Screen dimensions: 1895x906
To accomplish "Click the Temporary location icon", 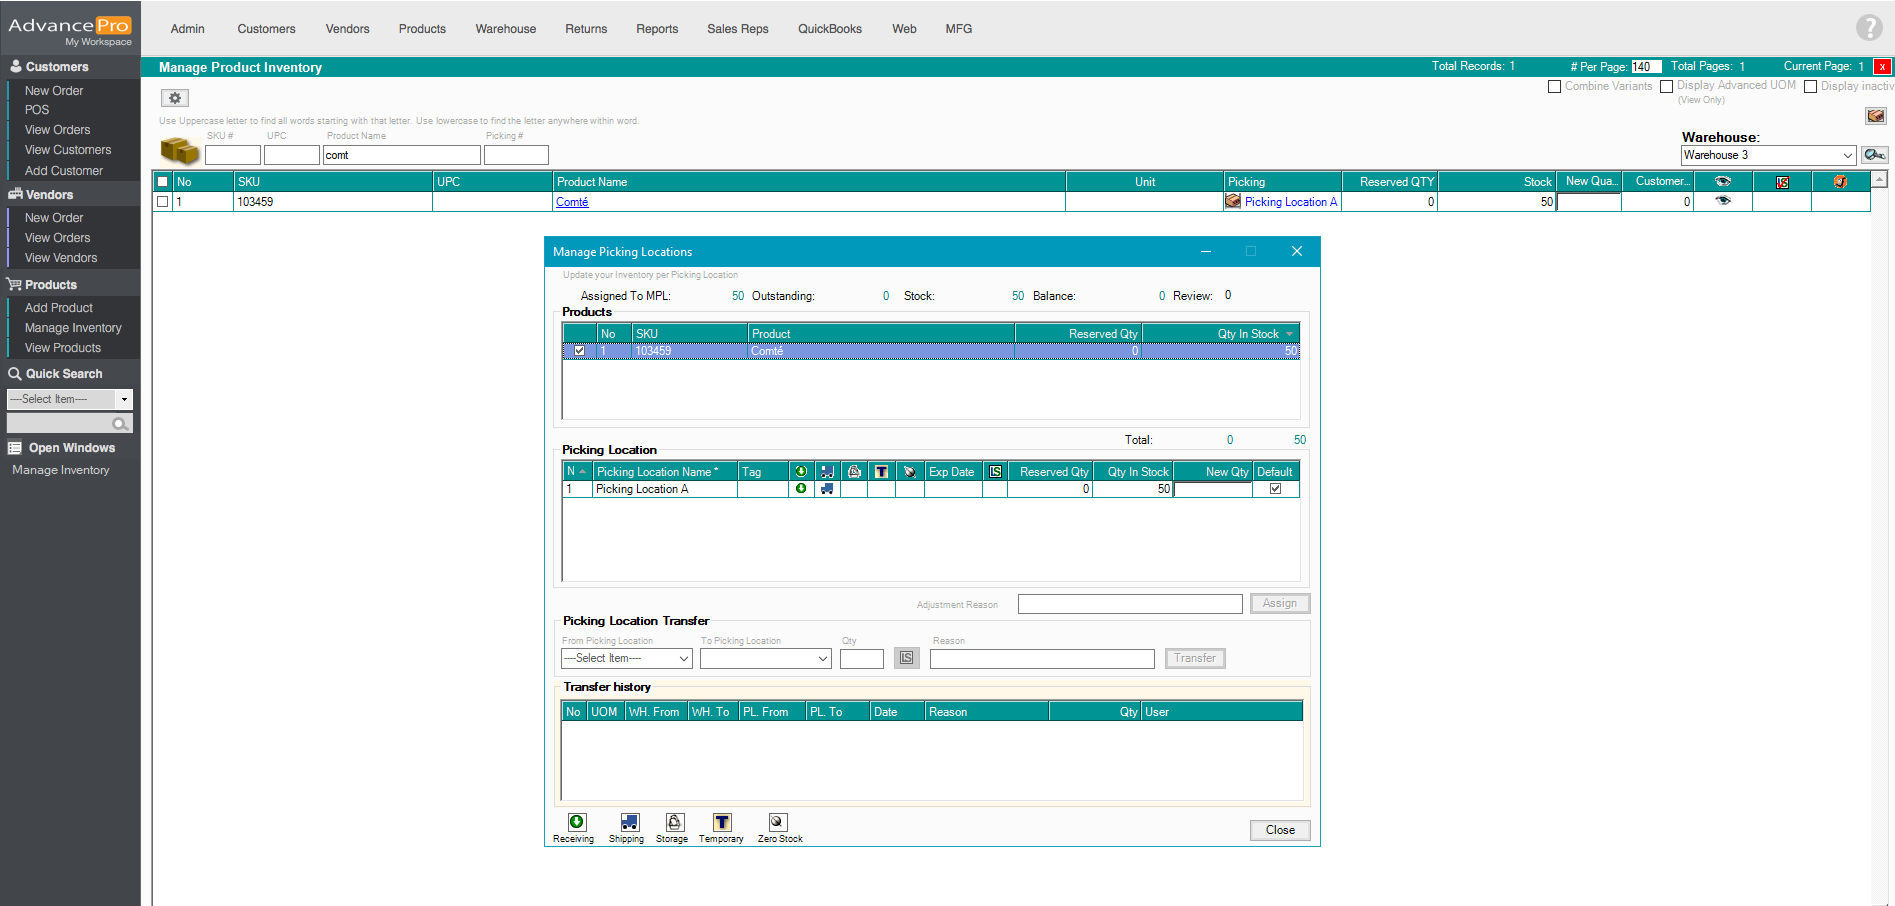I will pyautogui.click(x=722, y=822).
